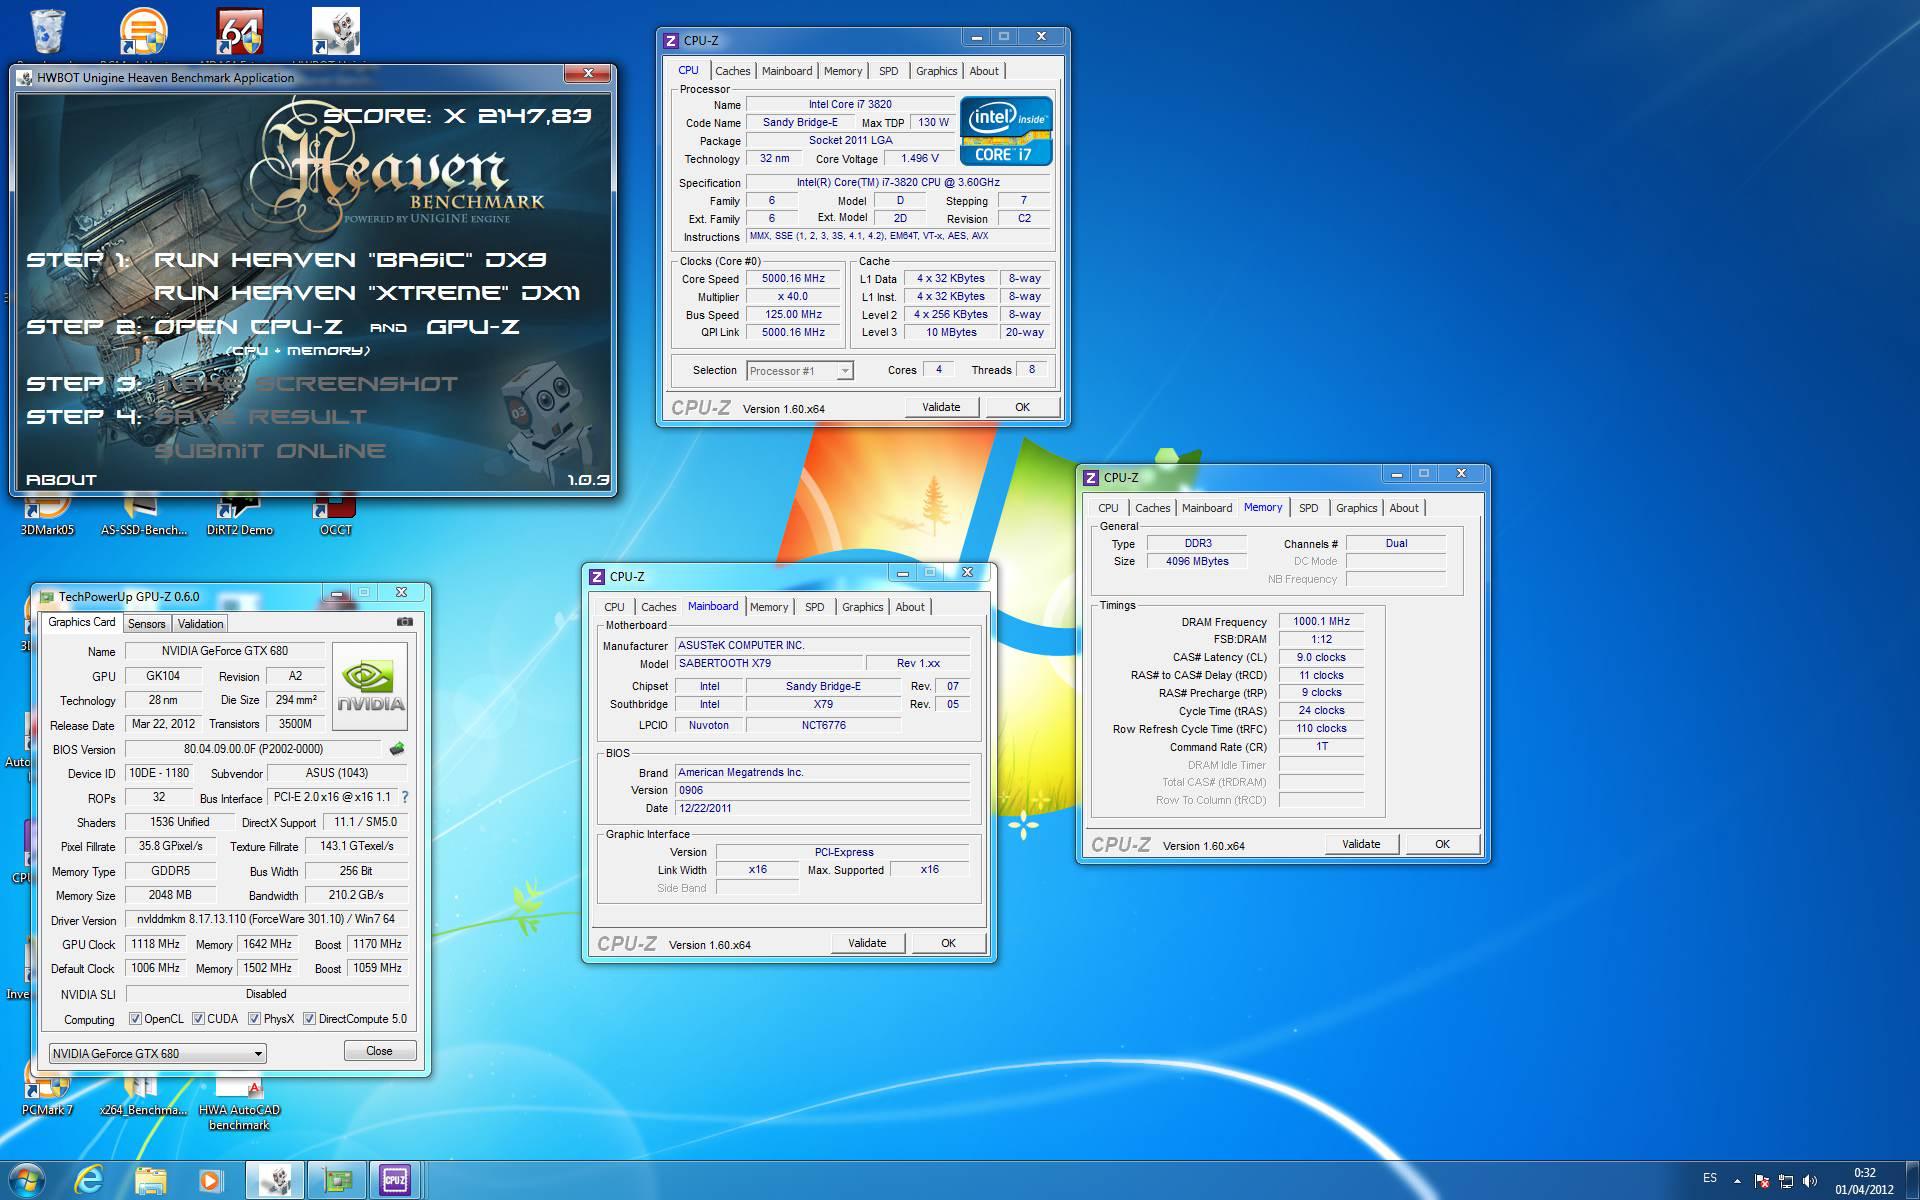Click Open CPU-Z link in HWBOT
This screenshot has height=1200, width=1920.
[248, 327]
